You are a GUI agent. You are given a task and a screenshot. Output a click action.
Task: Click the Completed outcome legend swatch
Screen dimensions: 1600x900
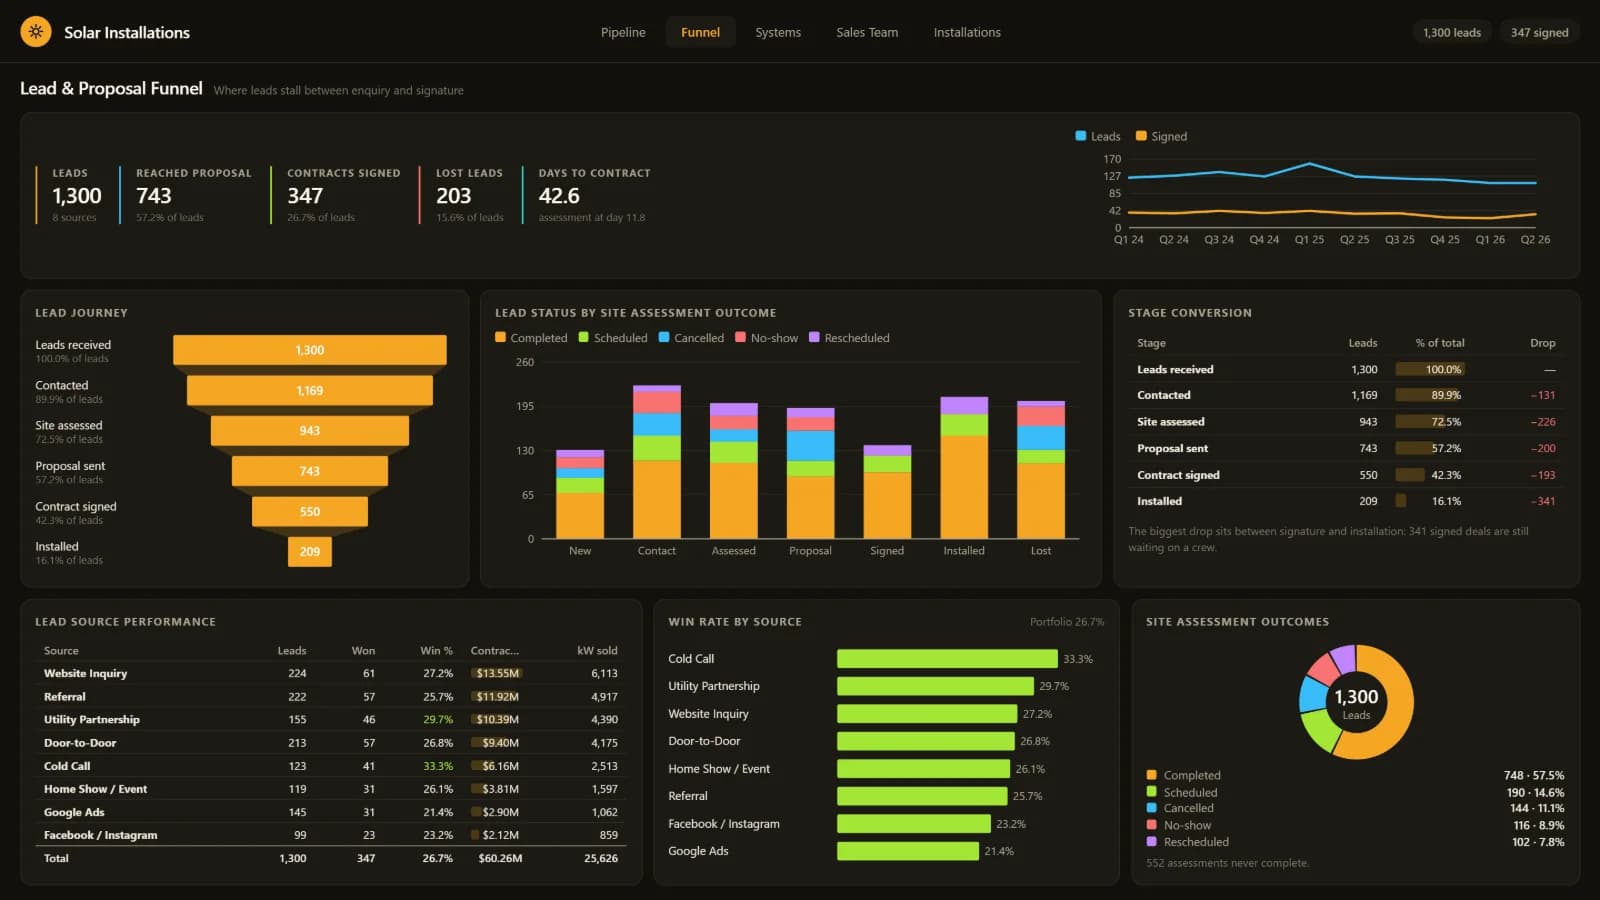pos(1151,775)
